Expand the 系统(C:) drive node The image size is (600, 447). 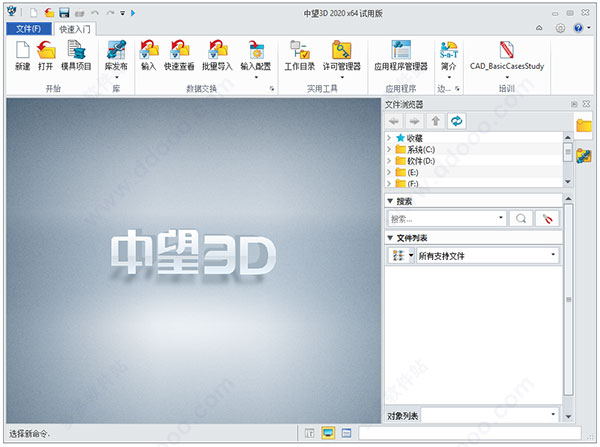(389, 149)
